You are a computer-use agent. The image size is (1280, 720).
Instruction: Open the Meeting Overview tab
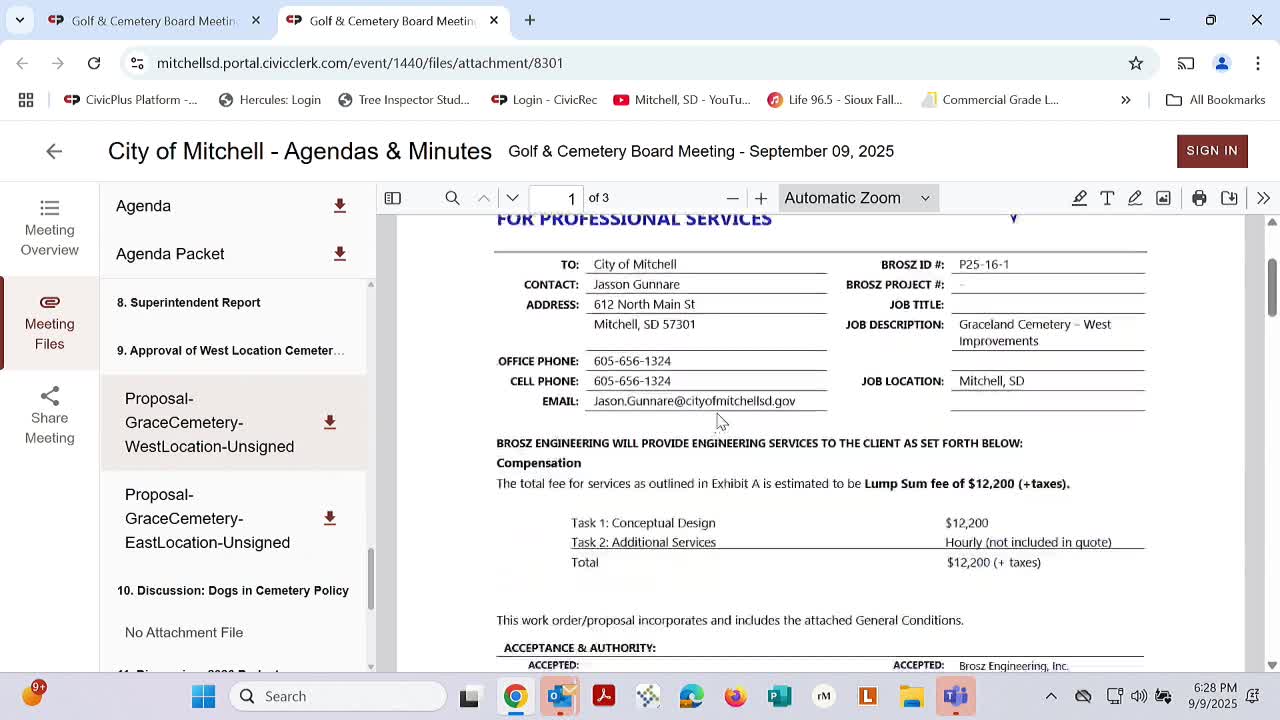pos(50,228)
